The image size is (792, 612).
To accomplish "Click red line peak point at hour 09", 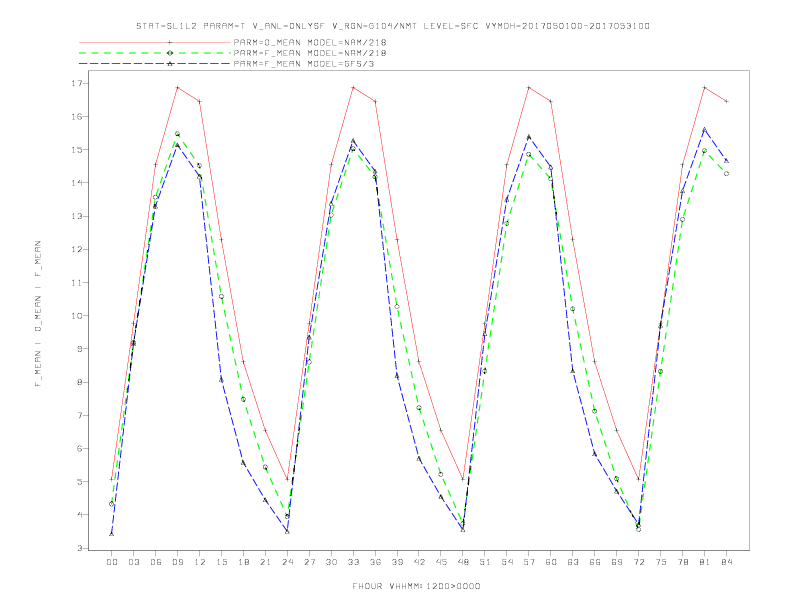I will point(177,88).
